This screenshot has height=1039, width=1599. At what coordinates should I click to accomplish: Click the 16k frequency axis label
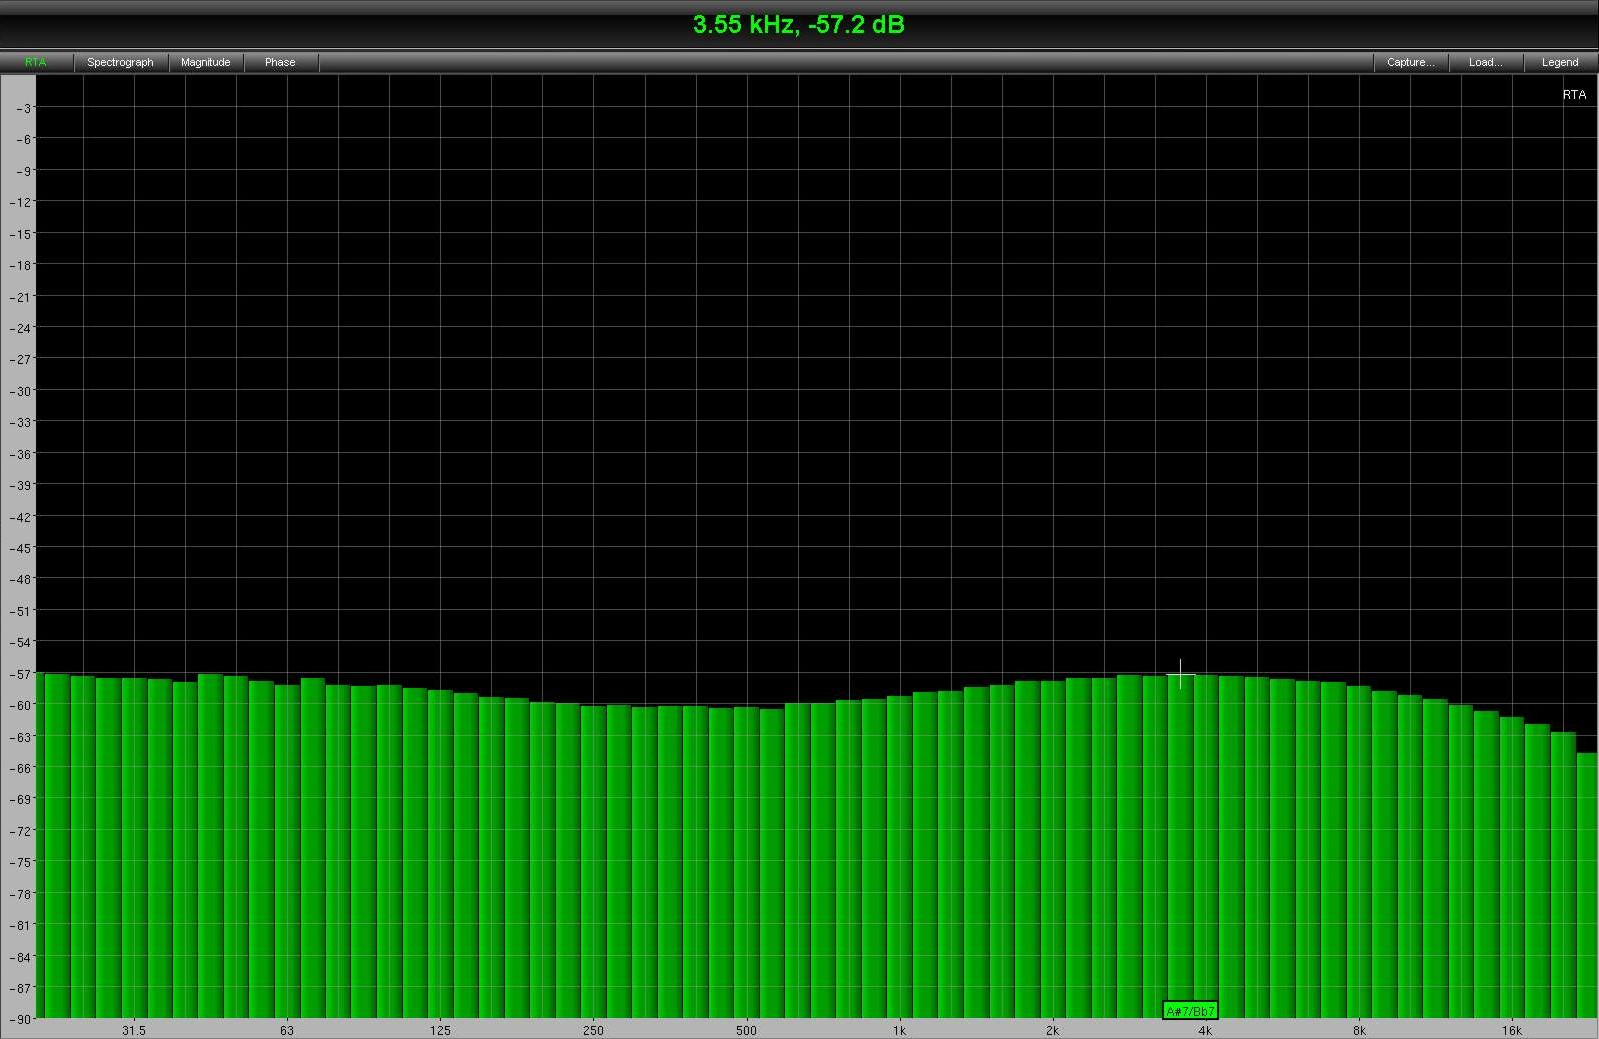pos(1511,1030)
